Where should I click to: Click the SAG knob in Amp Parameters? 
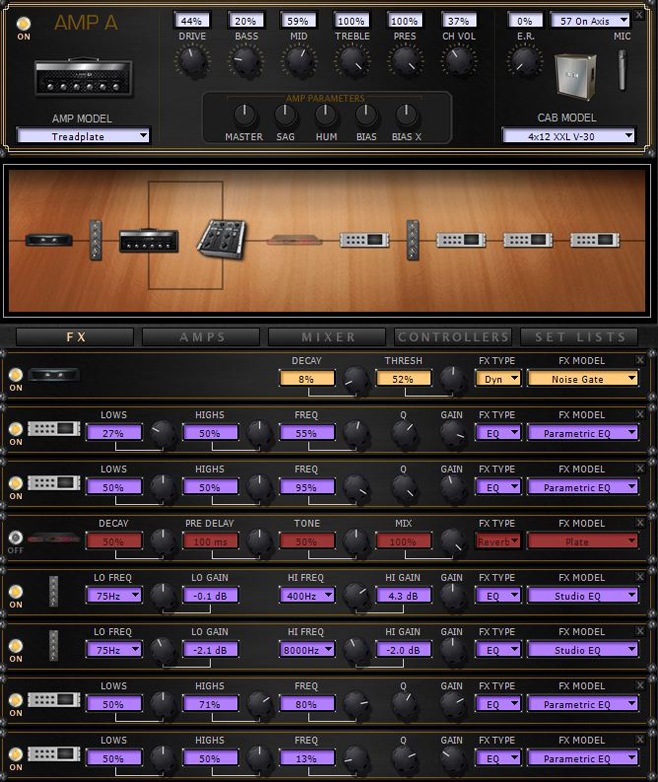coord(285,116)
